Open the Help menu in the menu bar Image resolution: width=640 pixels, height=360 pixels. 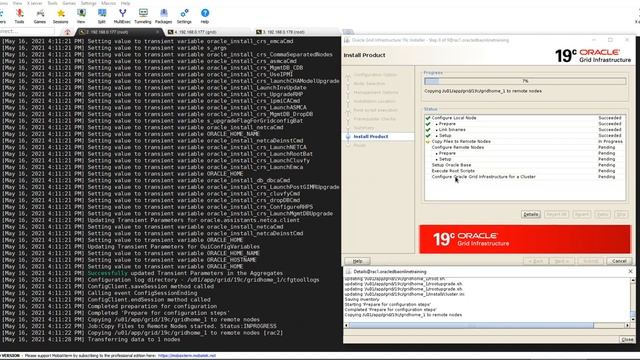click(125, 3)
